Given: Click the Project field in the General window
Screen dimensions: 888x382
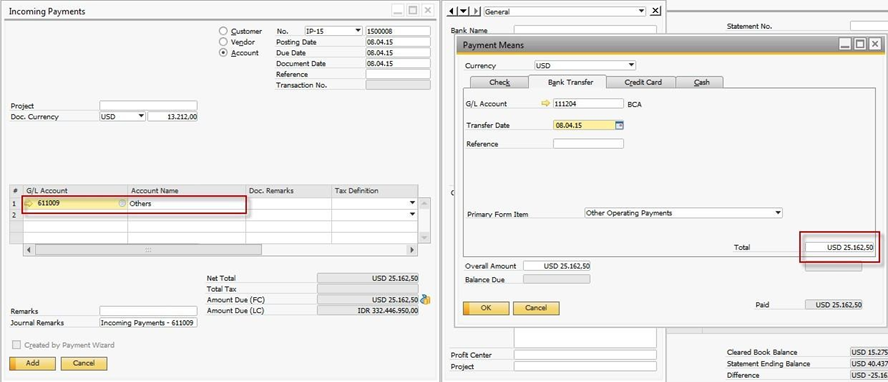Looking at the screenshot, I should (585, 366).
